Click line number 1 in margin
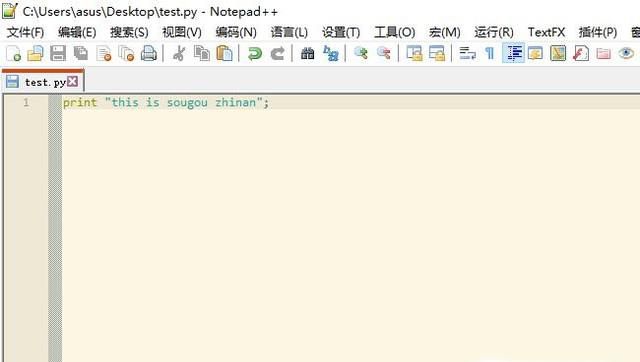 coord(26,102)
